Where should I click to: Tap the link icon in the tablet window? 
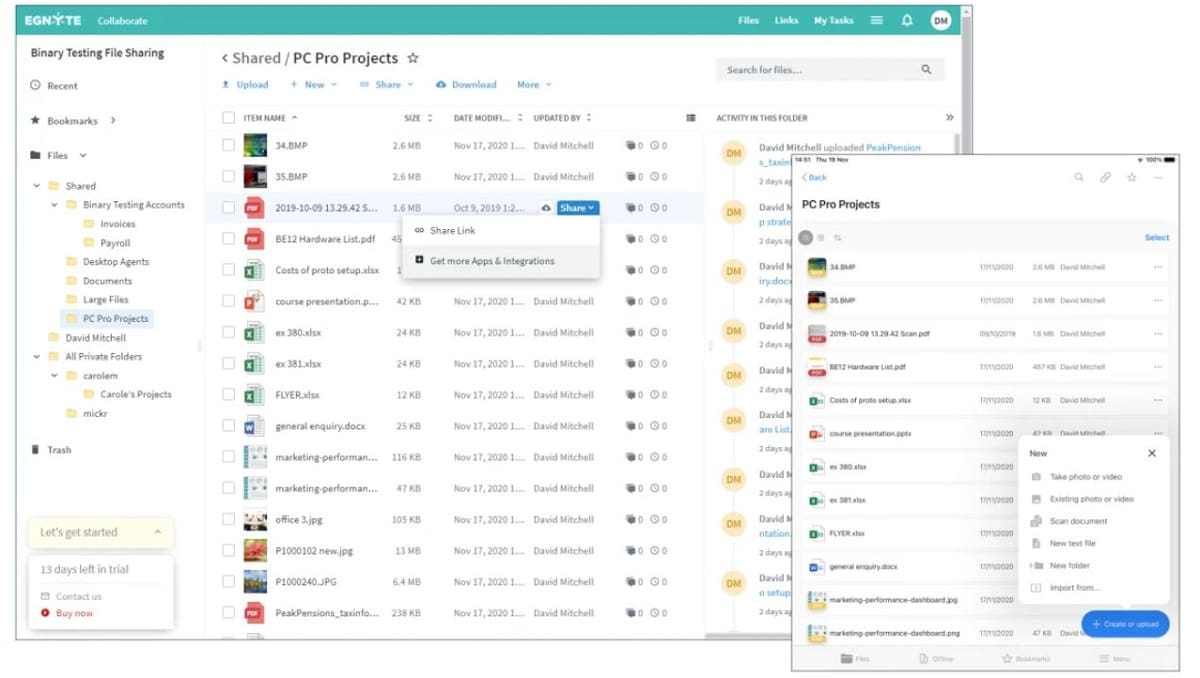tap(1105, 177)
